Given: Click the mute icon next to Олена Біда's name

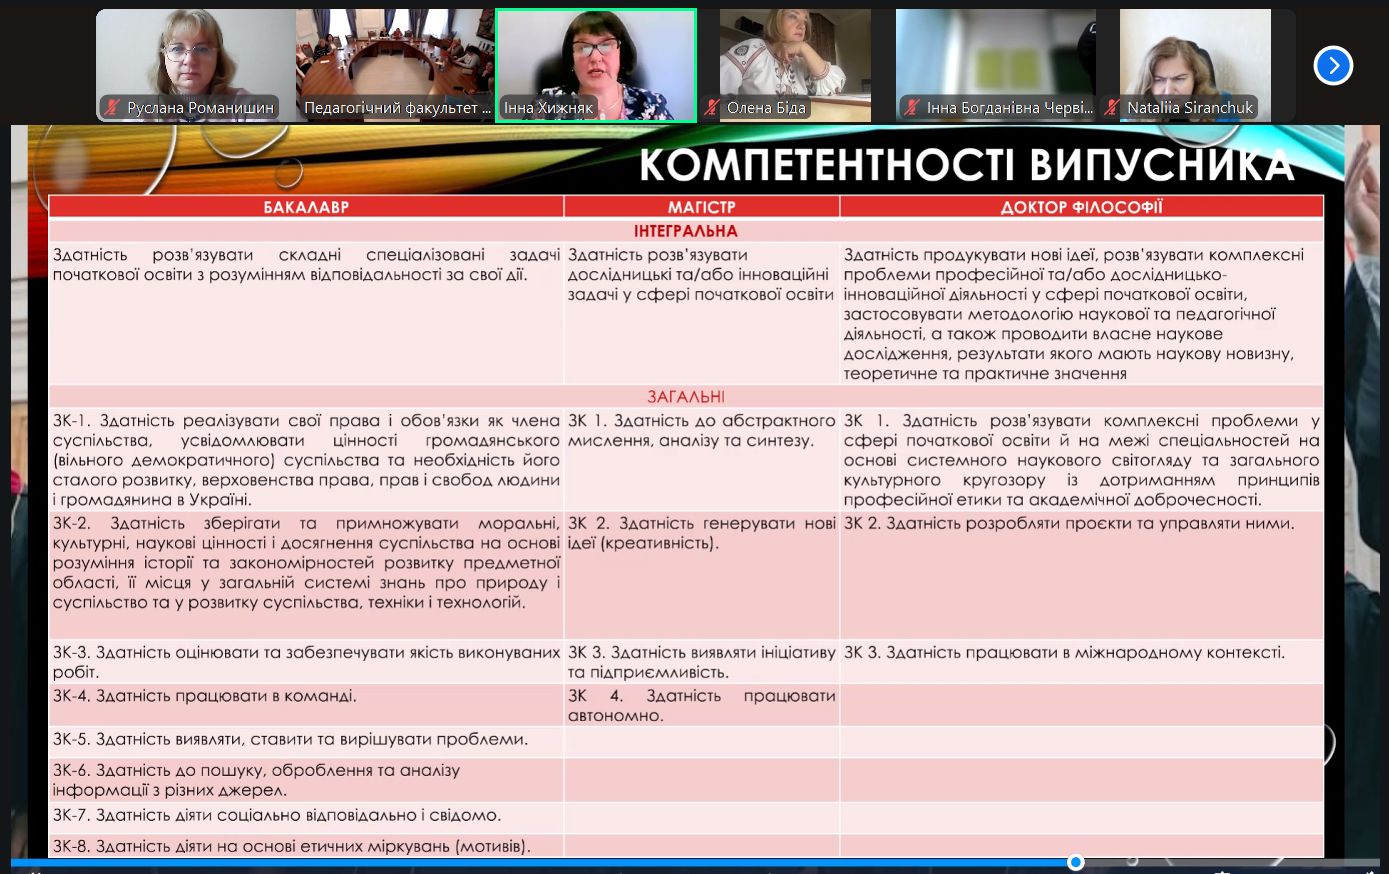Looking at the screenshot, I should [711, 108].
